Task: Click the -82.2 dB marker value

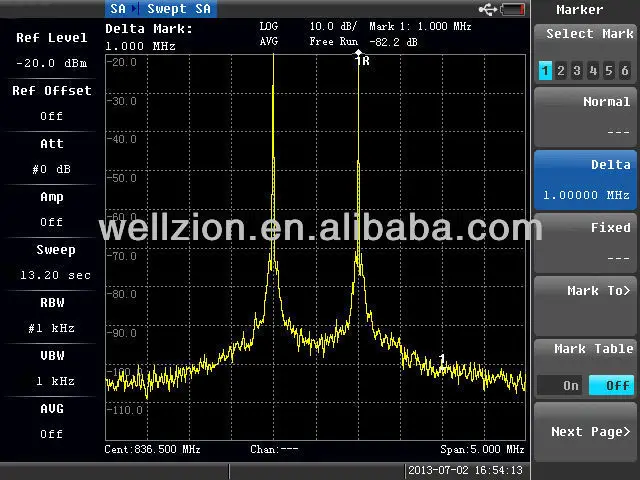Action: click(393, 42)
